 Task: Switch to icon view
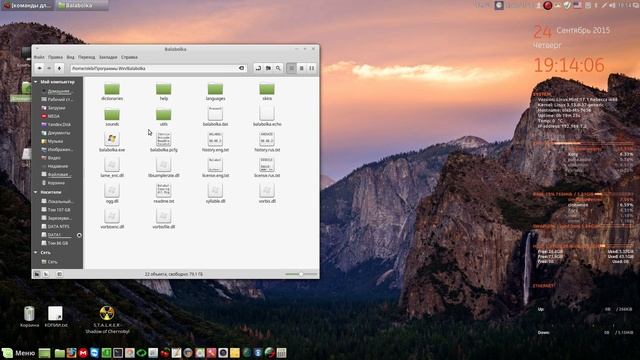[x=291, y=68]
